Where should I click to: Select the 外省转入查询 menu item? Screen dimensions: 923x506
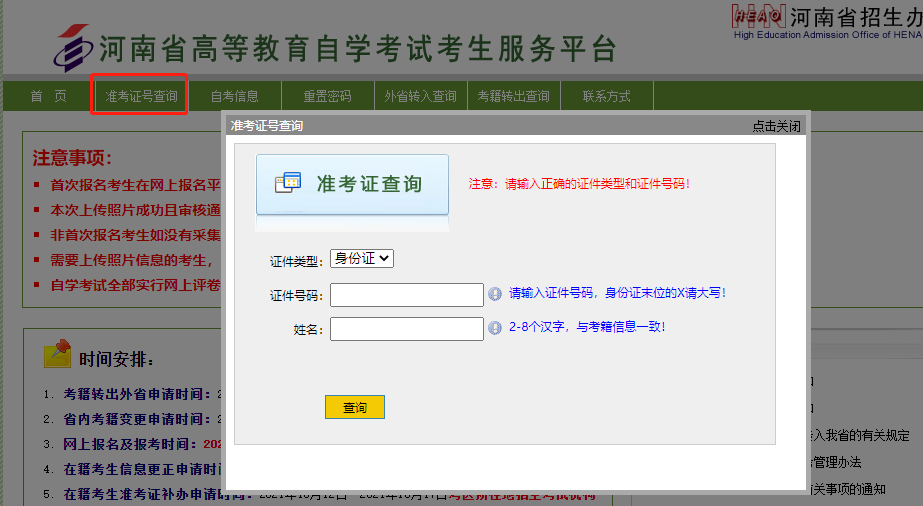point(420,96)
